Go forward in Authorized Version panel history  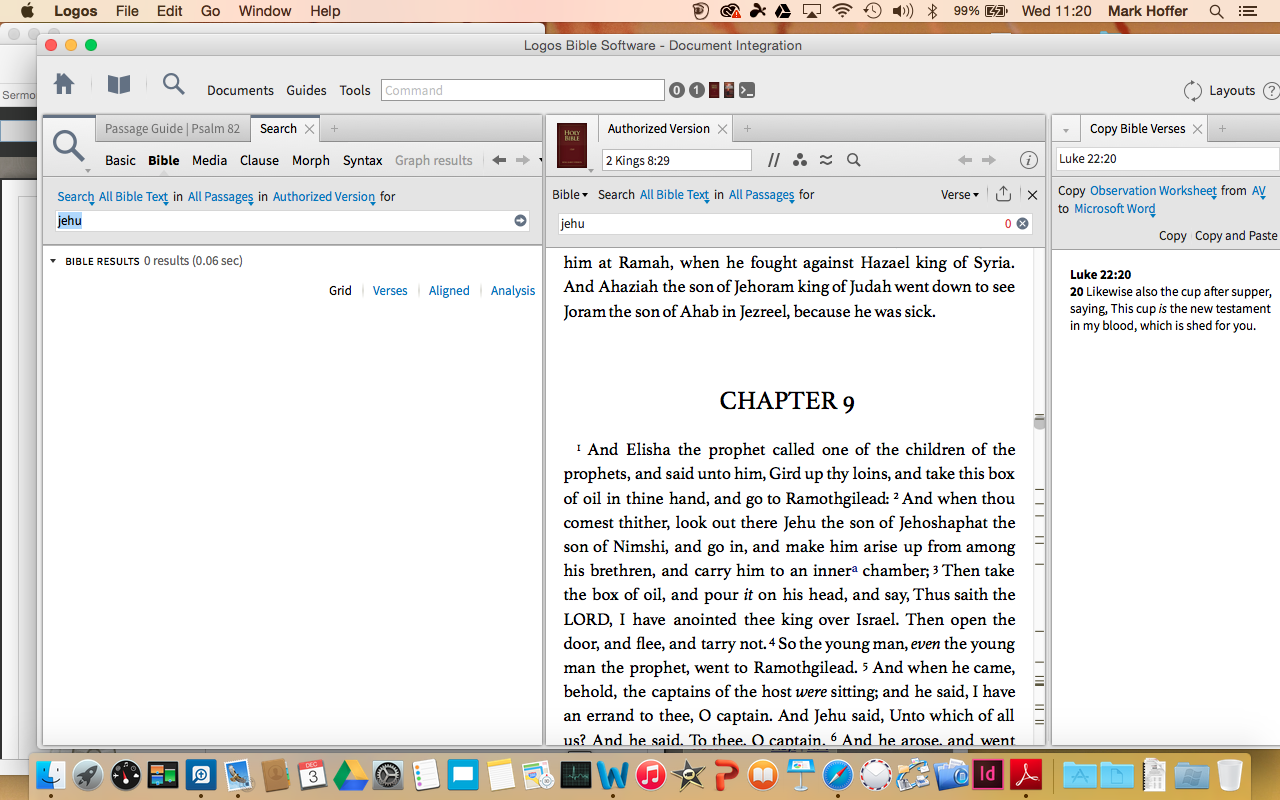[x=989, y=160]
